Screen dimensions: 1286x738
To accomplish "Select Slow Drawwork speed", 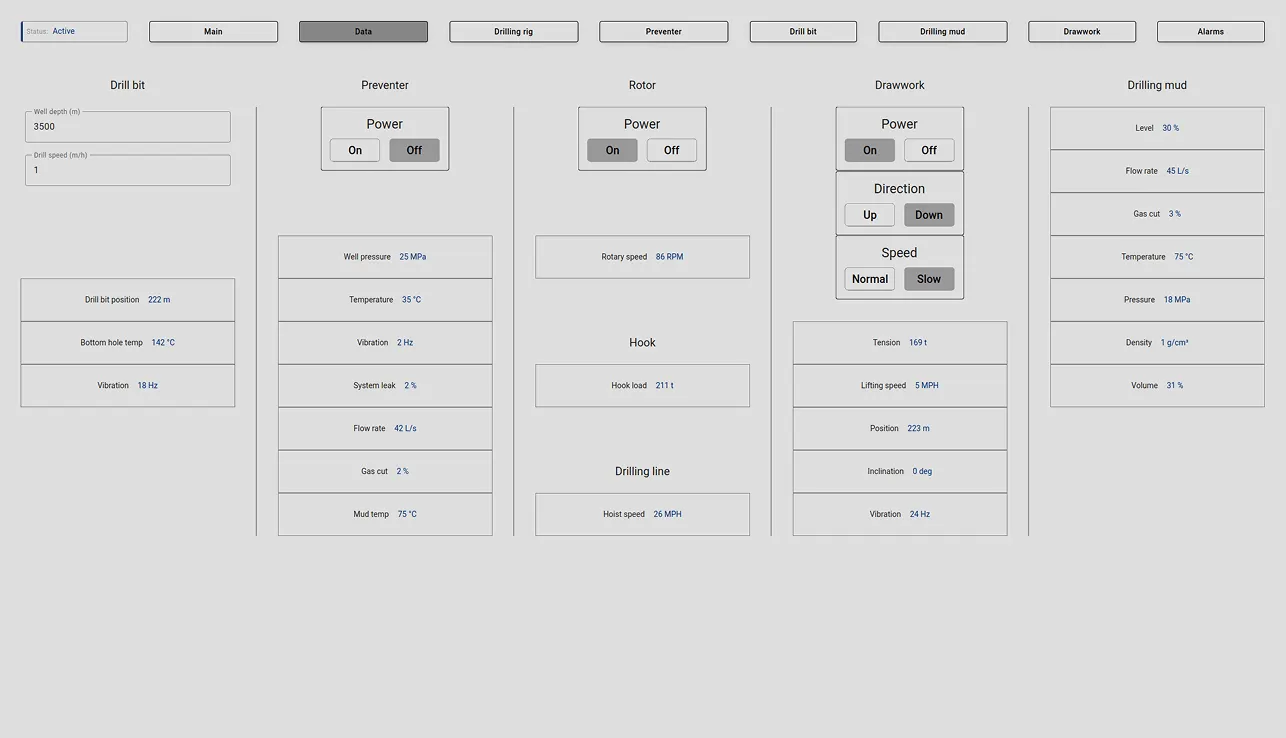I will pyautogui.click(x=928, y=279).
